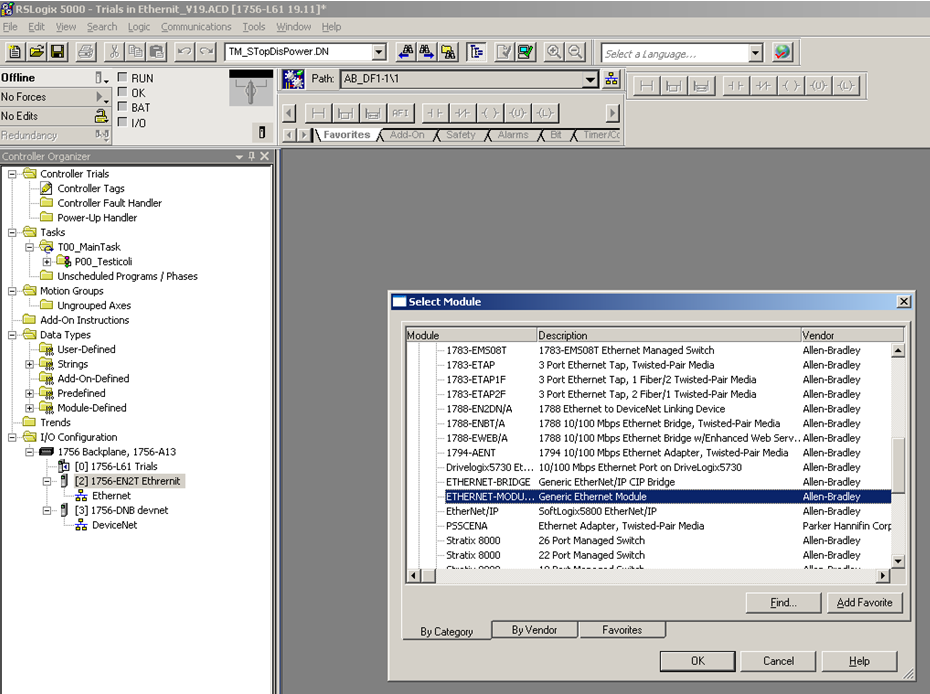Click the Paste clipboard icon
The image size is (930, 694).
click(x=157, y=52)
